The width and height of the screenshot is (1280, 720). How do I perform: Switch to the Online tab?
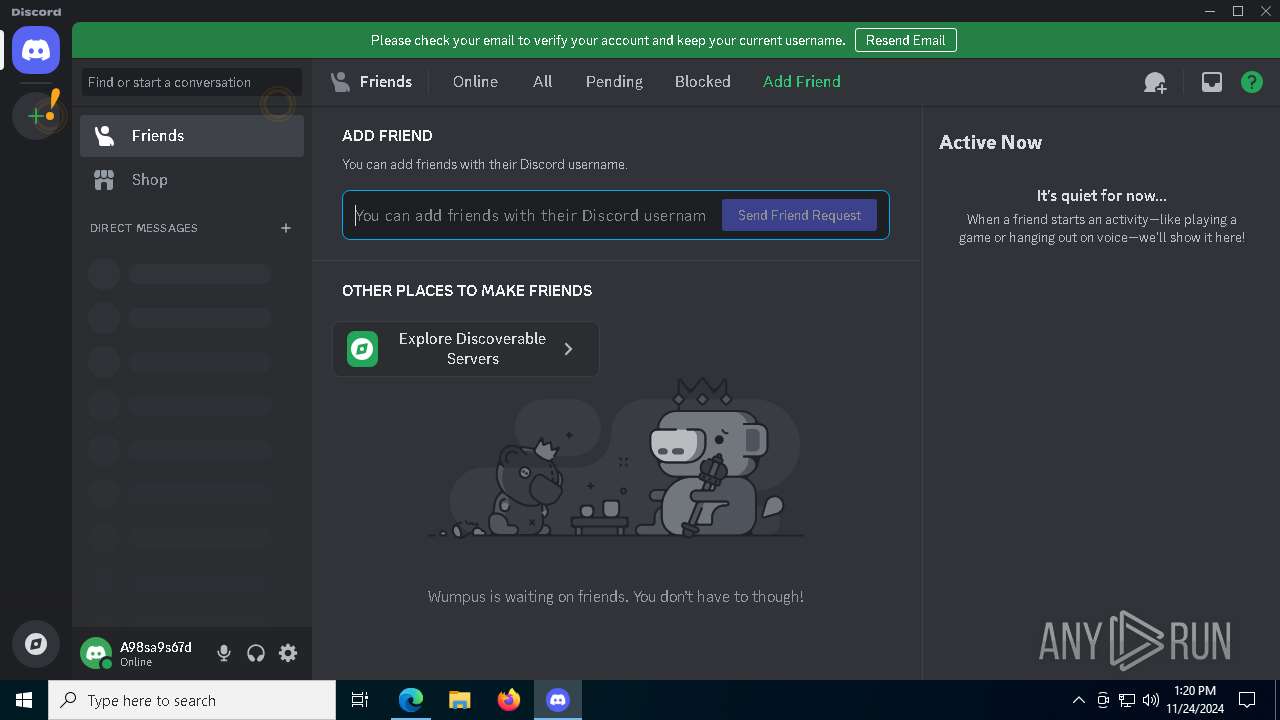point(475,82)
